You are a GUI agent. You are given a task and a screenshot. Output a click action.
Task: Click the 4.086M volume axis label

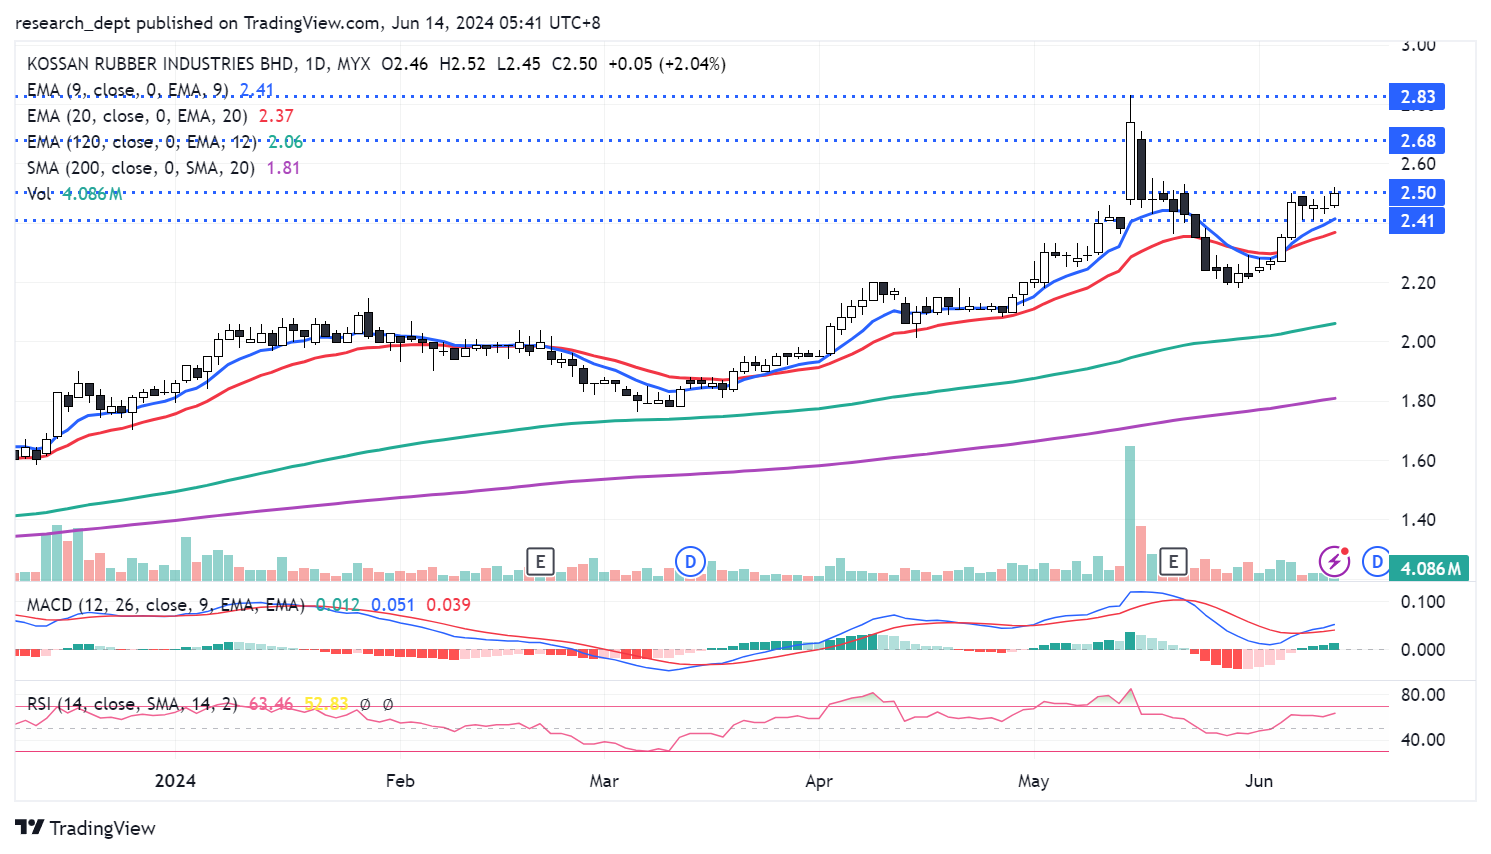1430,568
